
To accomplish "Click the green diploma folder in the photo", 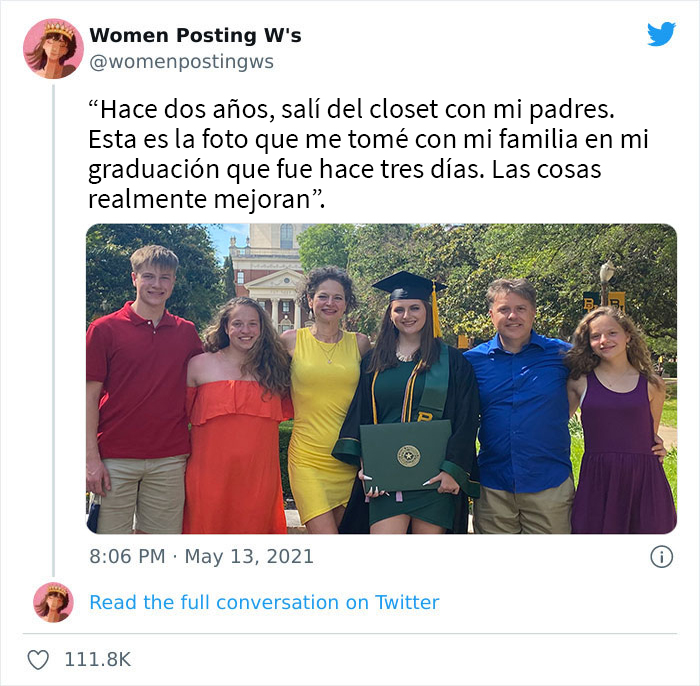I will pos(405,455).
